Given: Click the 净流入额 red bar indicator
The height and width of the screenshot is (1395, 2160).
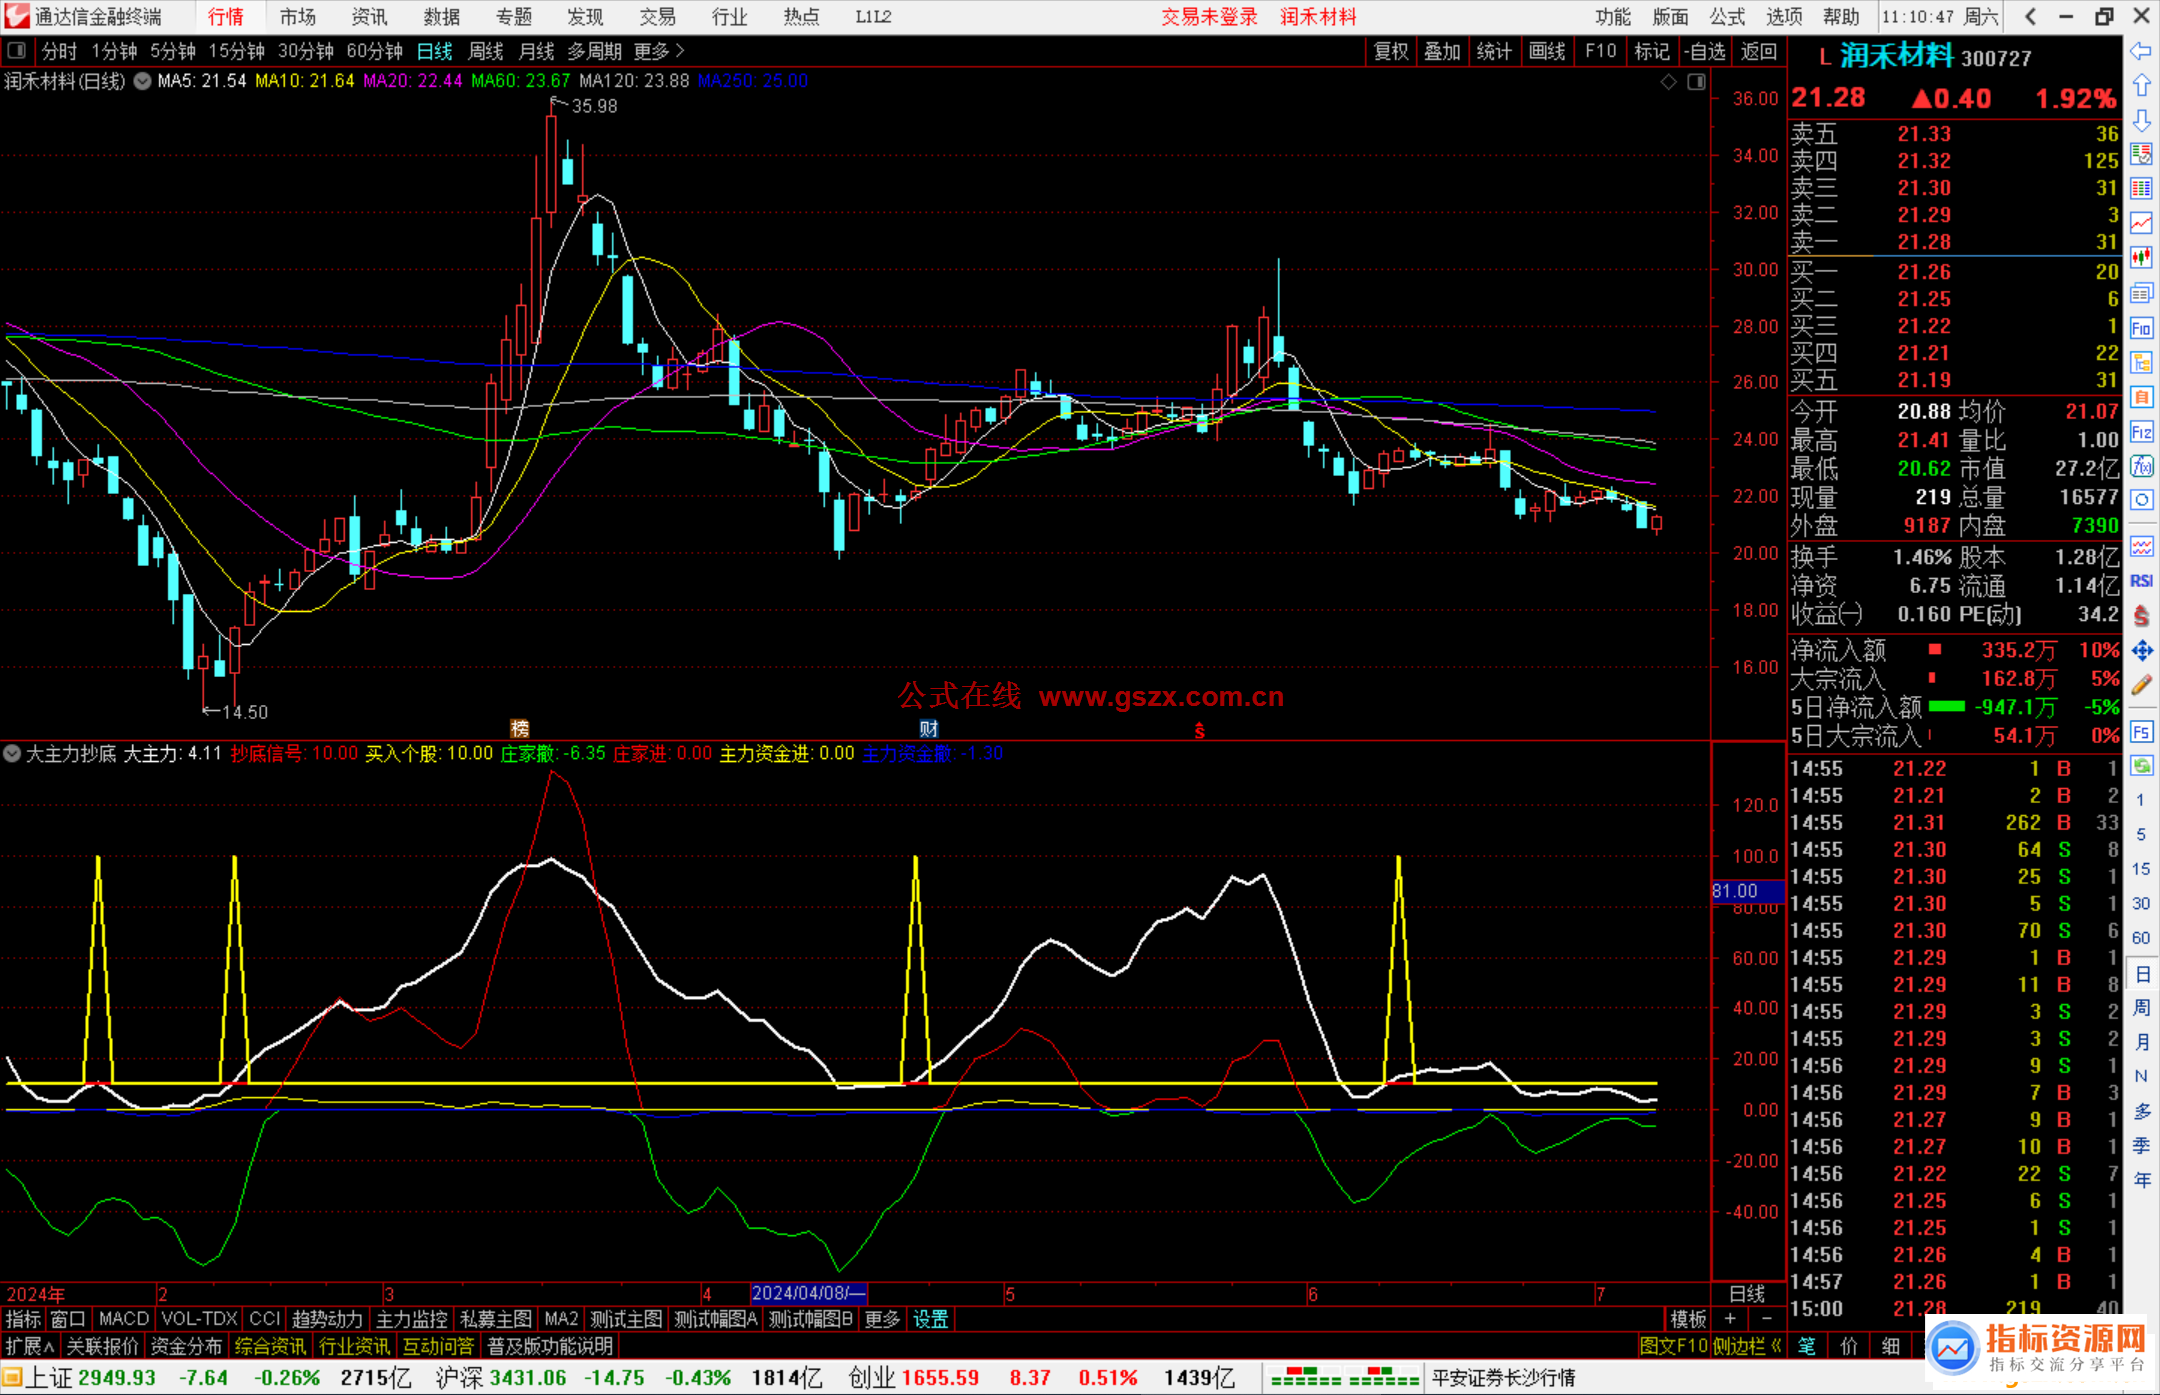Looking at the screenshot, I should click(x=1935, y=650).
